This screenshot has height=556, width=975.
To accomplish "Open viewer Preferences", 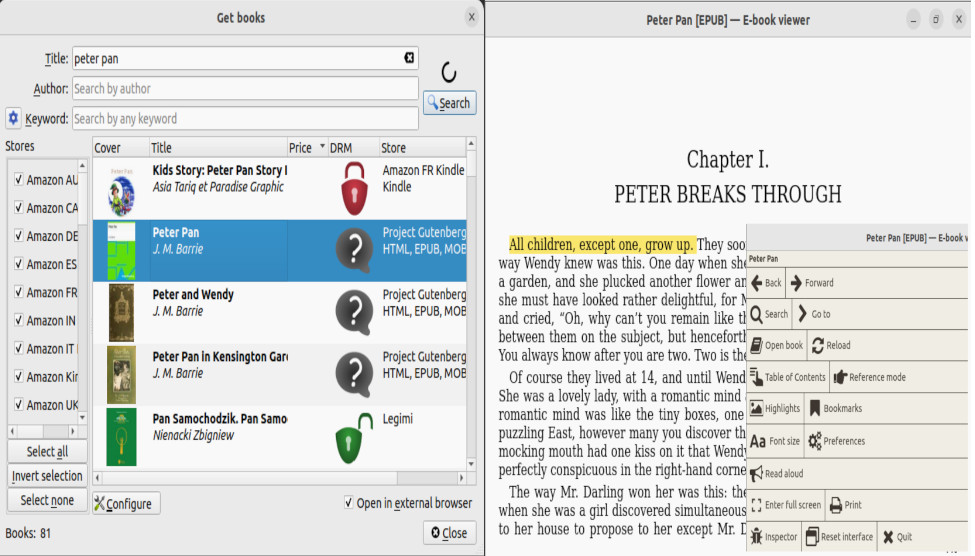I will (x=837, y=441).
